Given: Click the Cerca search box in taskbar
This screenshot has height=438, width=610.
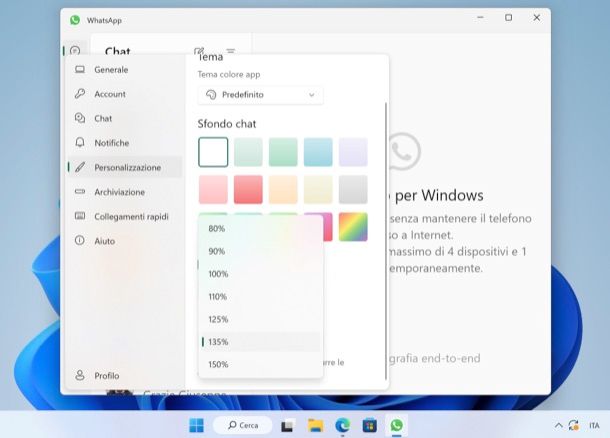Looking at the screenshot, I should click(243, 425).
